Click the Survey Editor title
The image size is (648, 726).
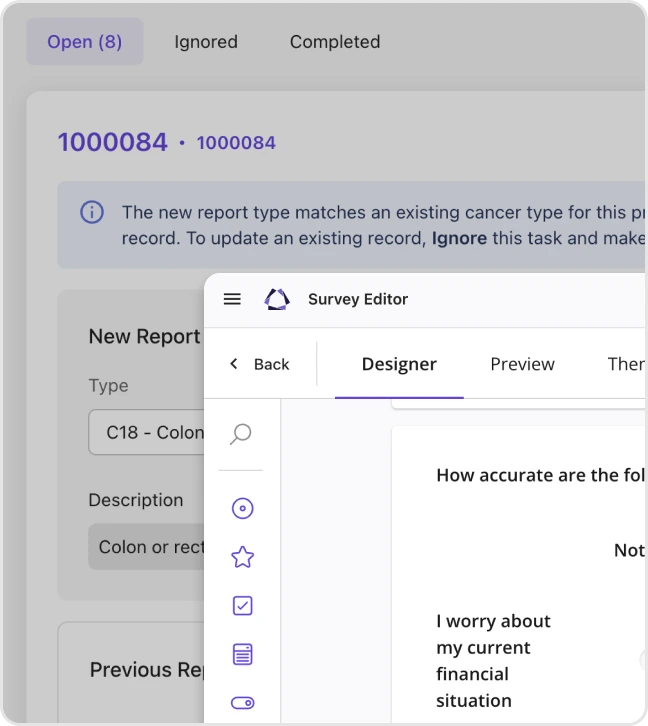point(358,299)
